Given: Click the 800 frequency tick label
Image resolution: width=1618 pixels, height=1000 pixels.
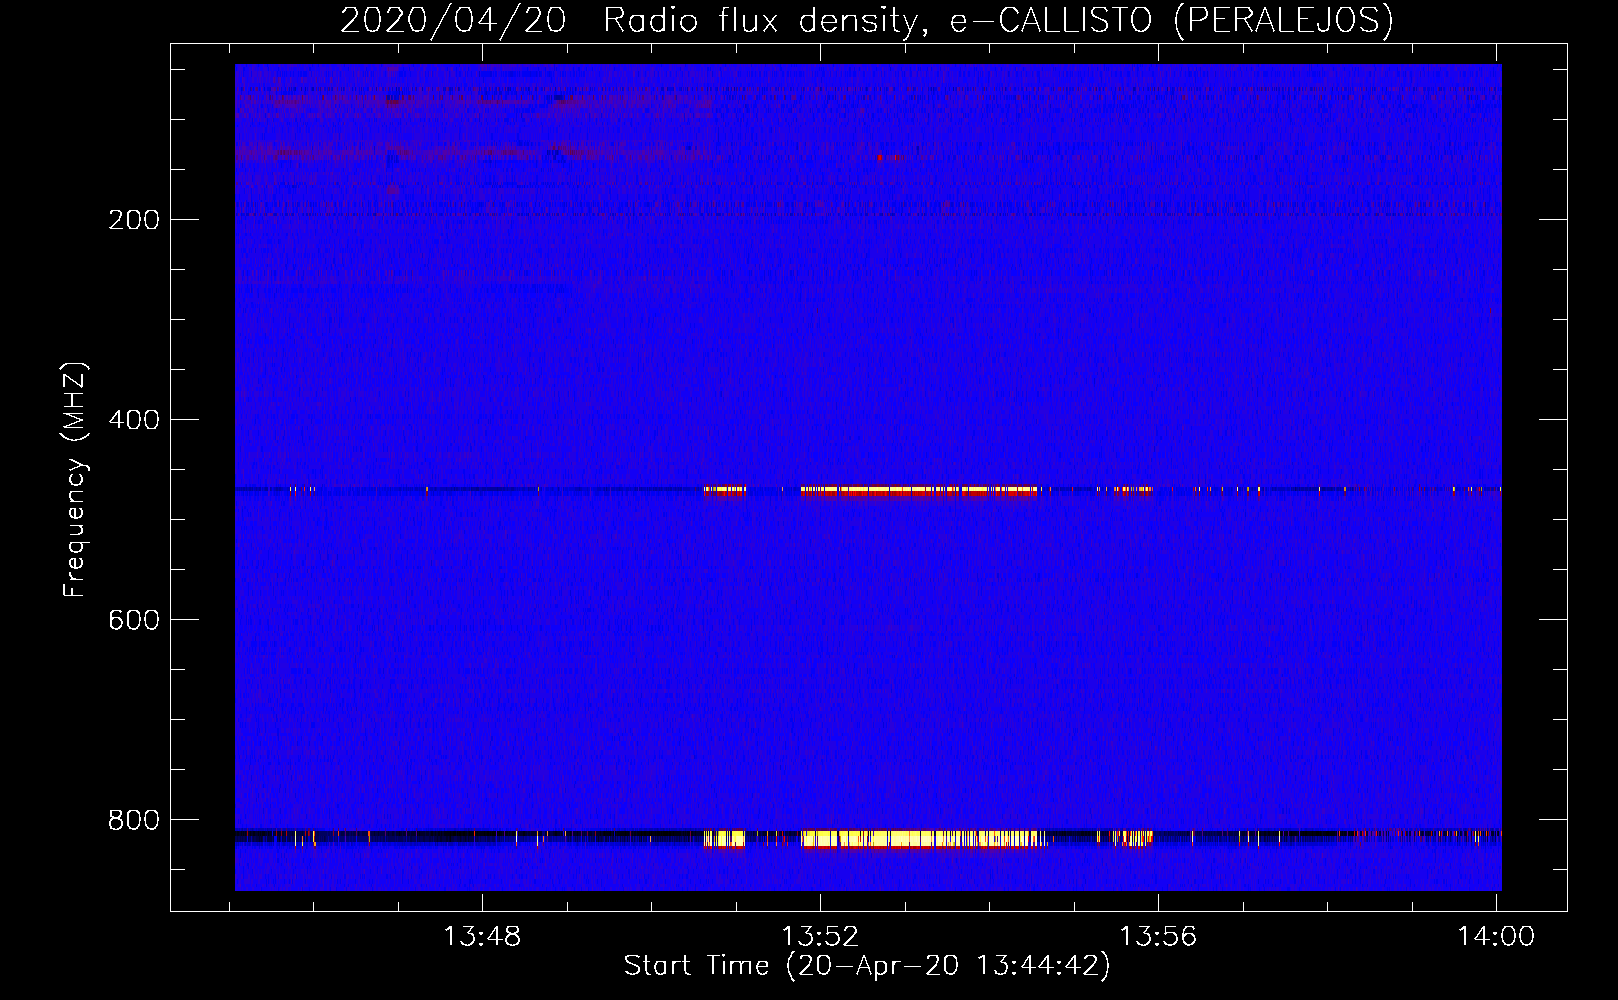Looking at the screenshot, I should click(134, 820).
